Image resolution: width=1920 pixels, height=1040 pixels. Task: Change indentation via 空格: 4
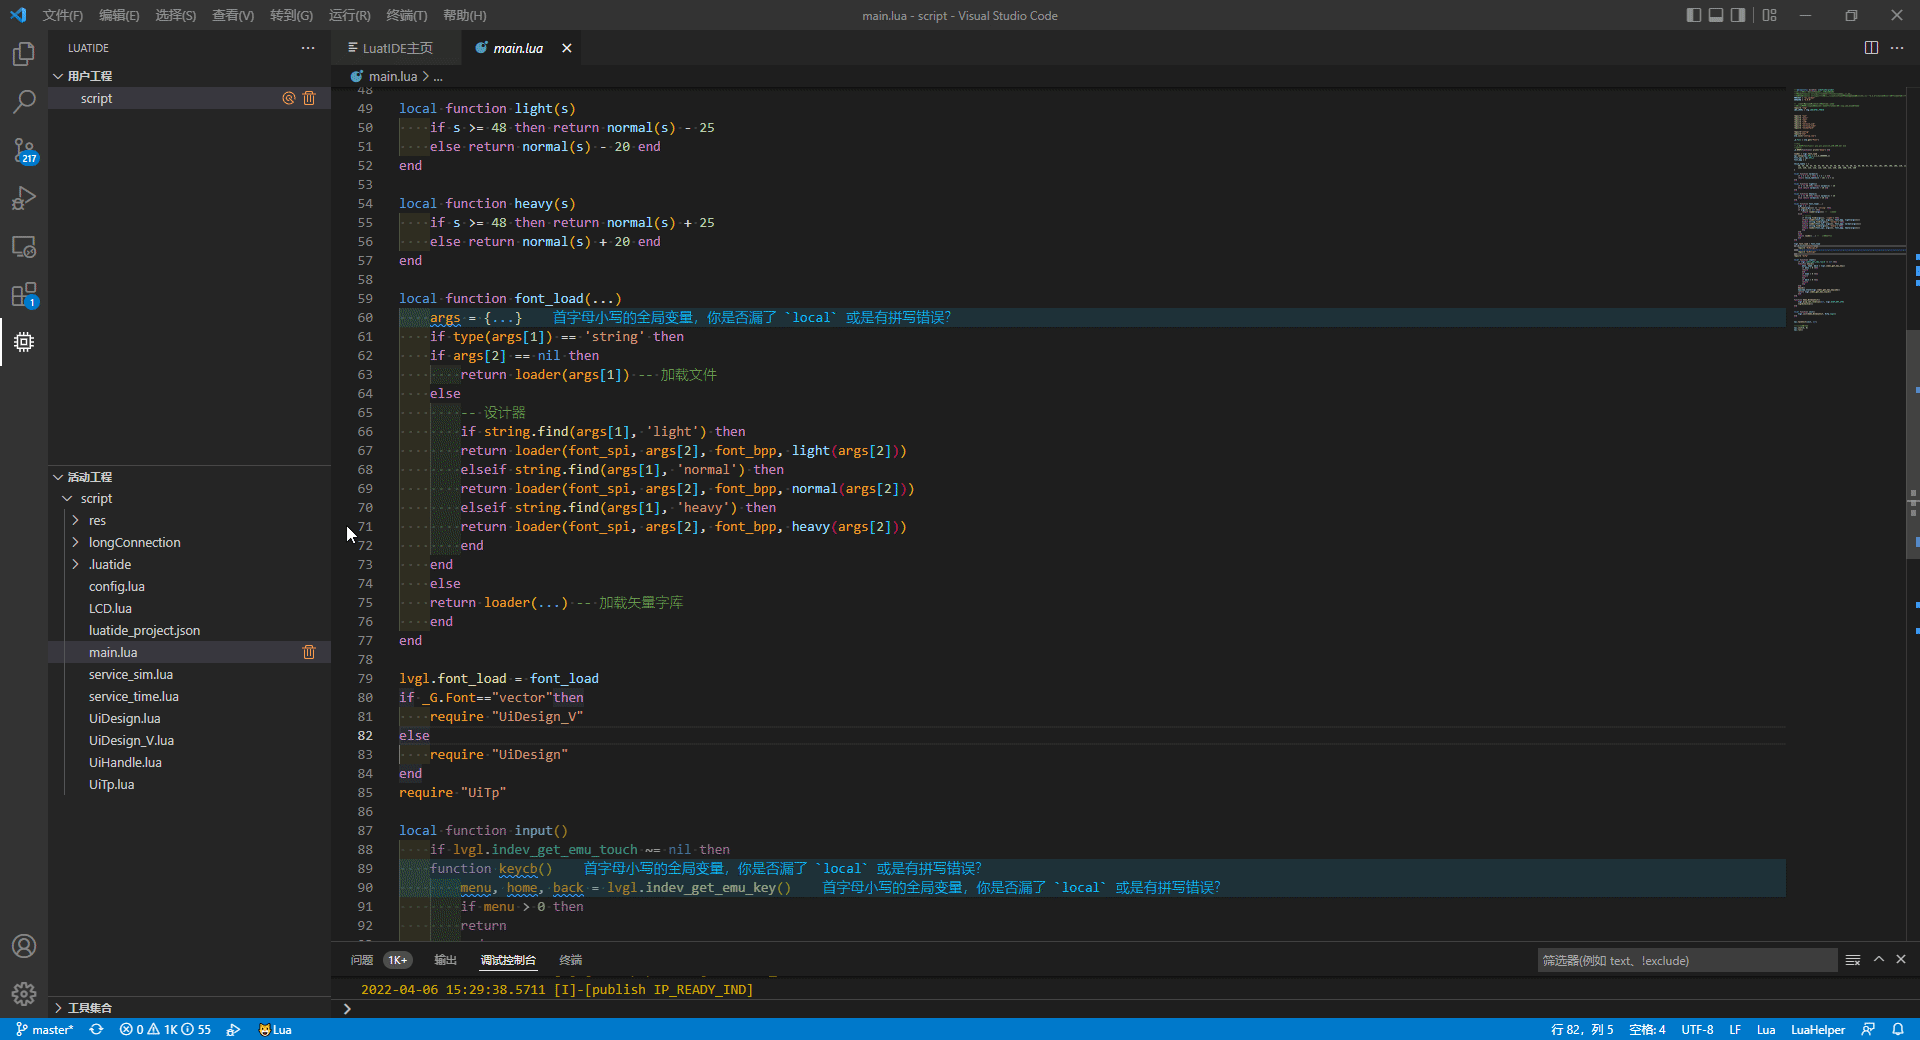[1647, 1029]
